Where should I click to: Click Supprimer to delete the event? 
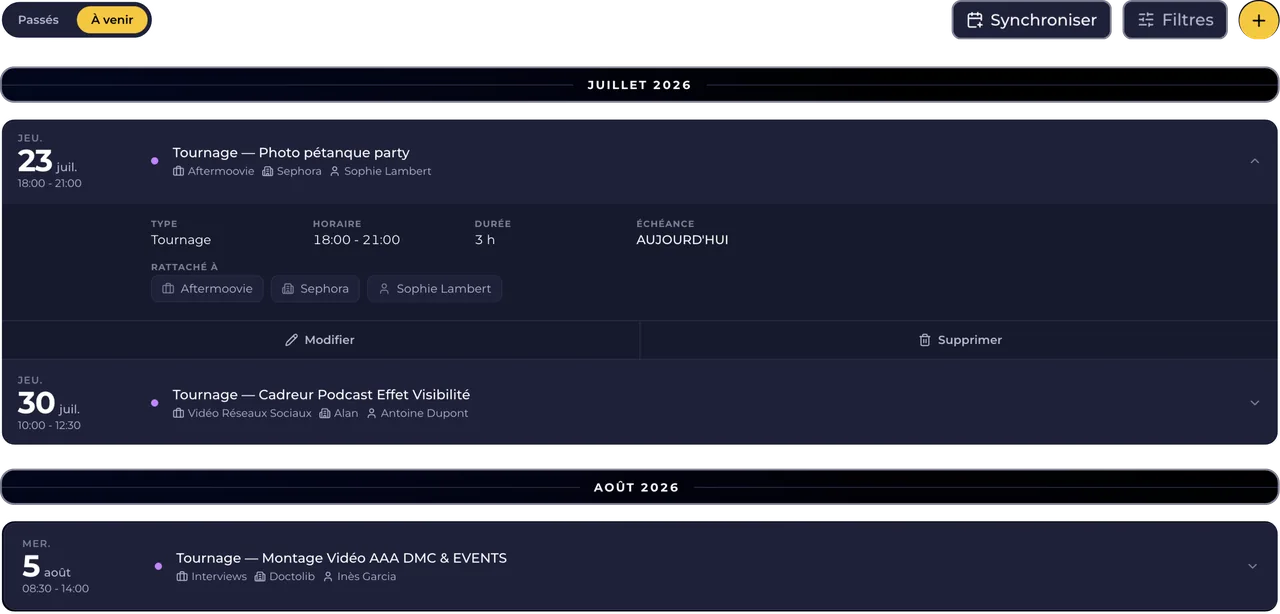960,340
